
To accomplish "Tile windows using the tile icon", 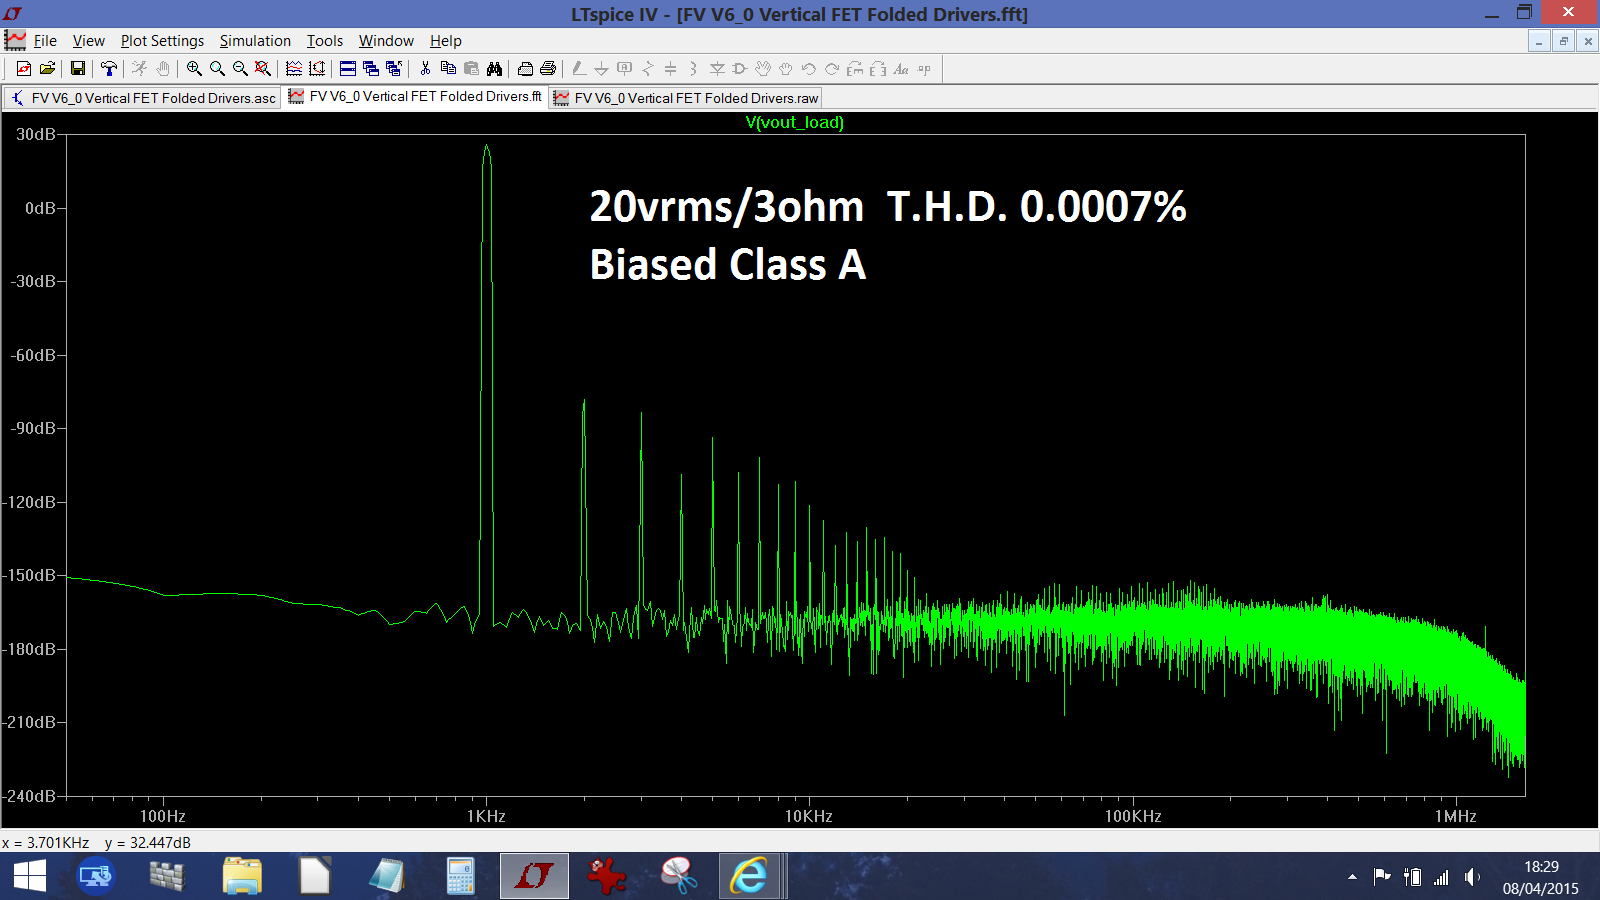I will tap(348, 68).
